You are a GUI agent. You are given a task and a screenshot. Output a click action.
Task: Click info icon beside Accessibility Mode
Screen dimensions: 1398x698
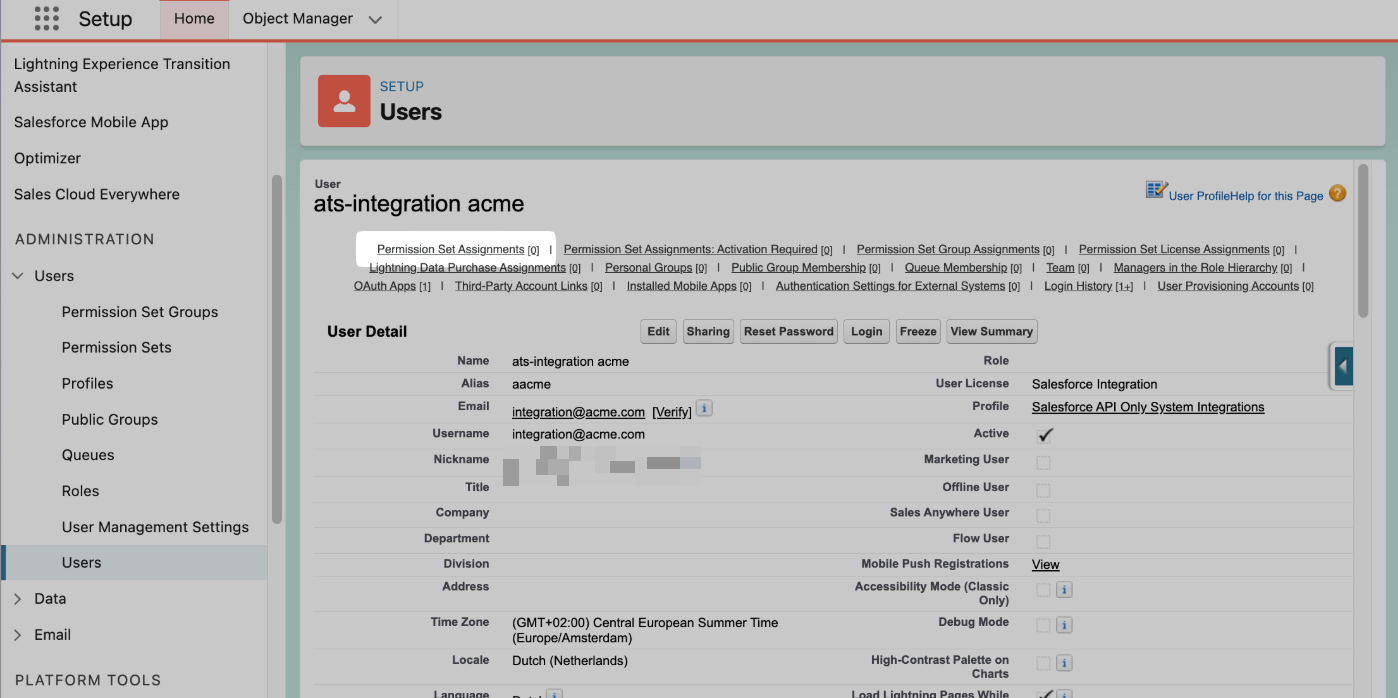pos(1064,590)
